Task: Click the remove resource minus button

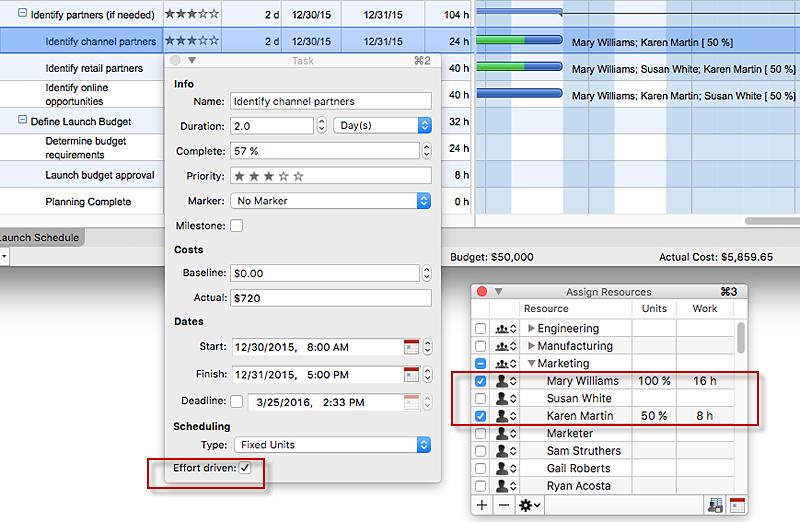Action: (504, 505)
